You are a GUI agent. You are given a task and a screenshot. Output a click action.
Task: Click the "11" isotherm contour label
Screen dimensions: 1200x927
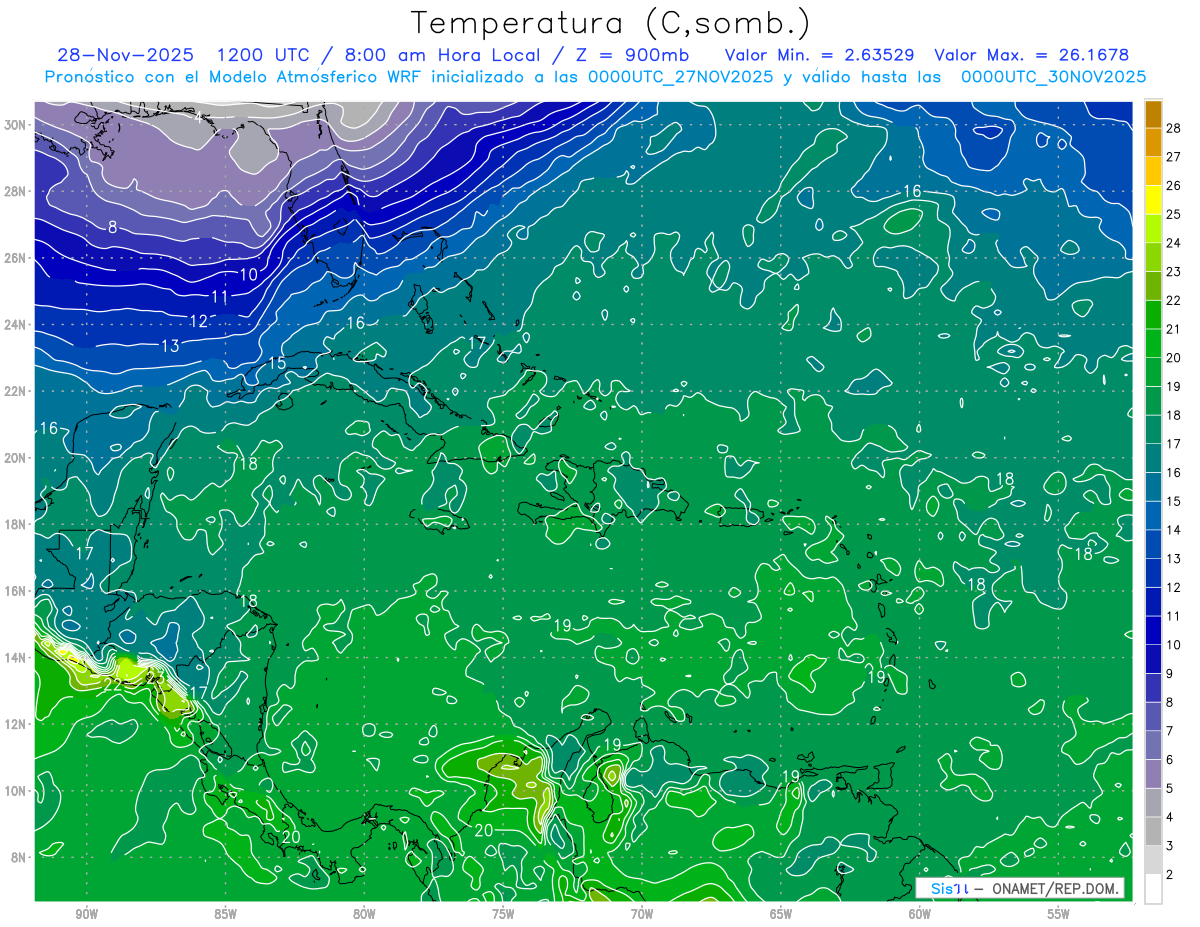[220, 297]
